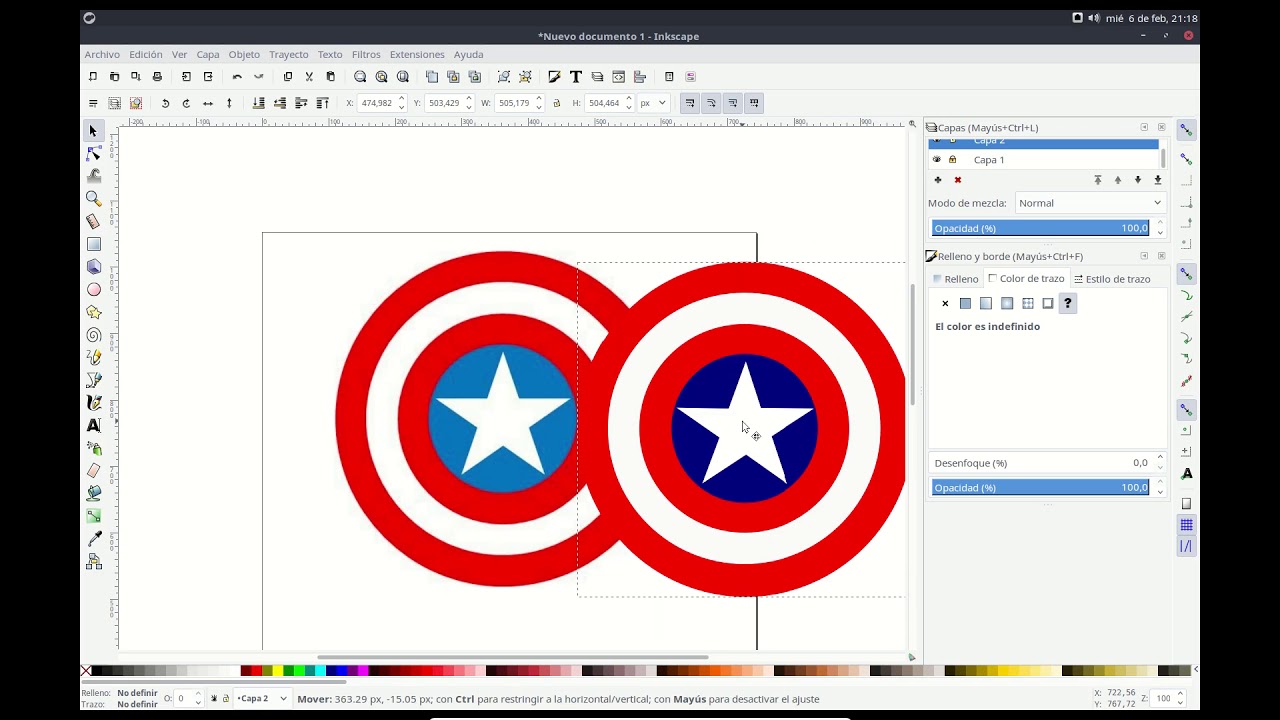Increase Desenfoque blur stepper
Image resolution: width=1280 pixels, height=720 pixels.
[x=1160, y=459]
